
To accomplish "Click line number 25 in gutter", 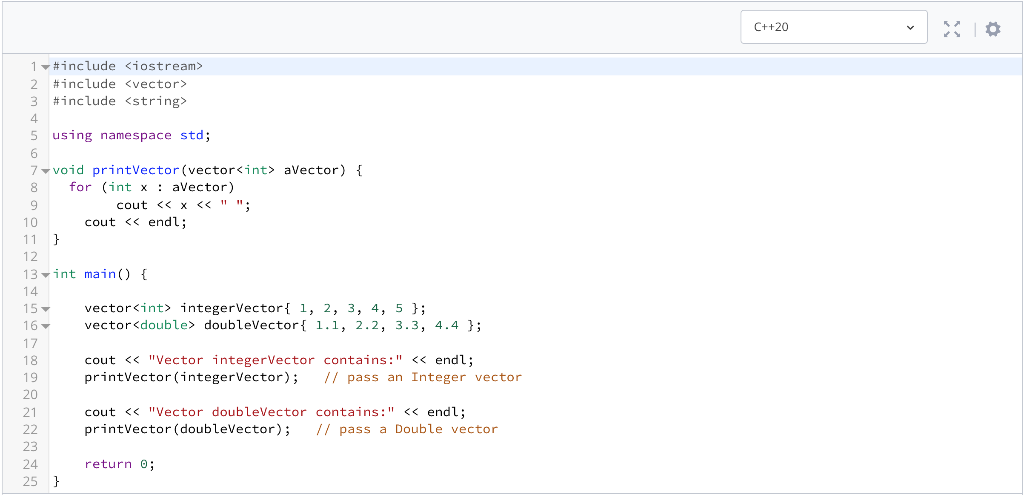I will coord(30,481).
